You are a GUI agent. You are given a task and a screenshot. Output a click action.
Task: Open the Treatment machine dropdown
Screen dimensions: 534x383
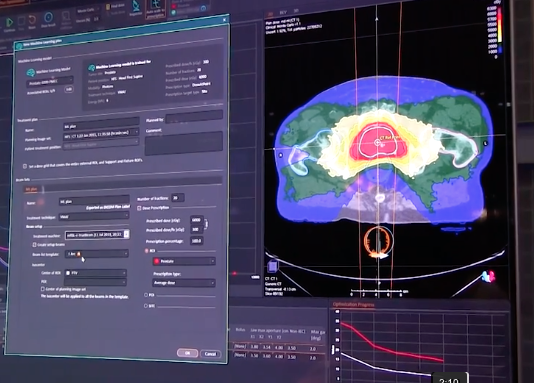[x=97, y=235]
